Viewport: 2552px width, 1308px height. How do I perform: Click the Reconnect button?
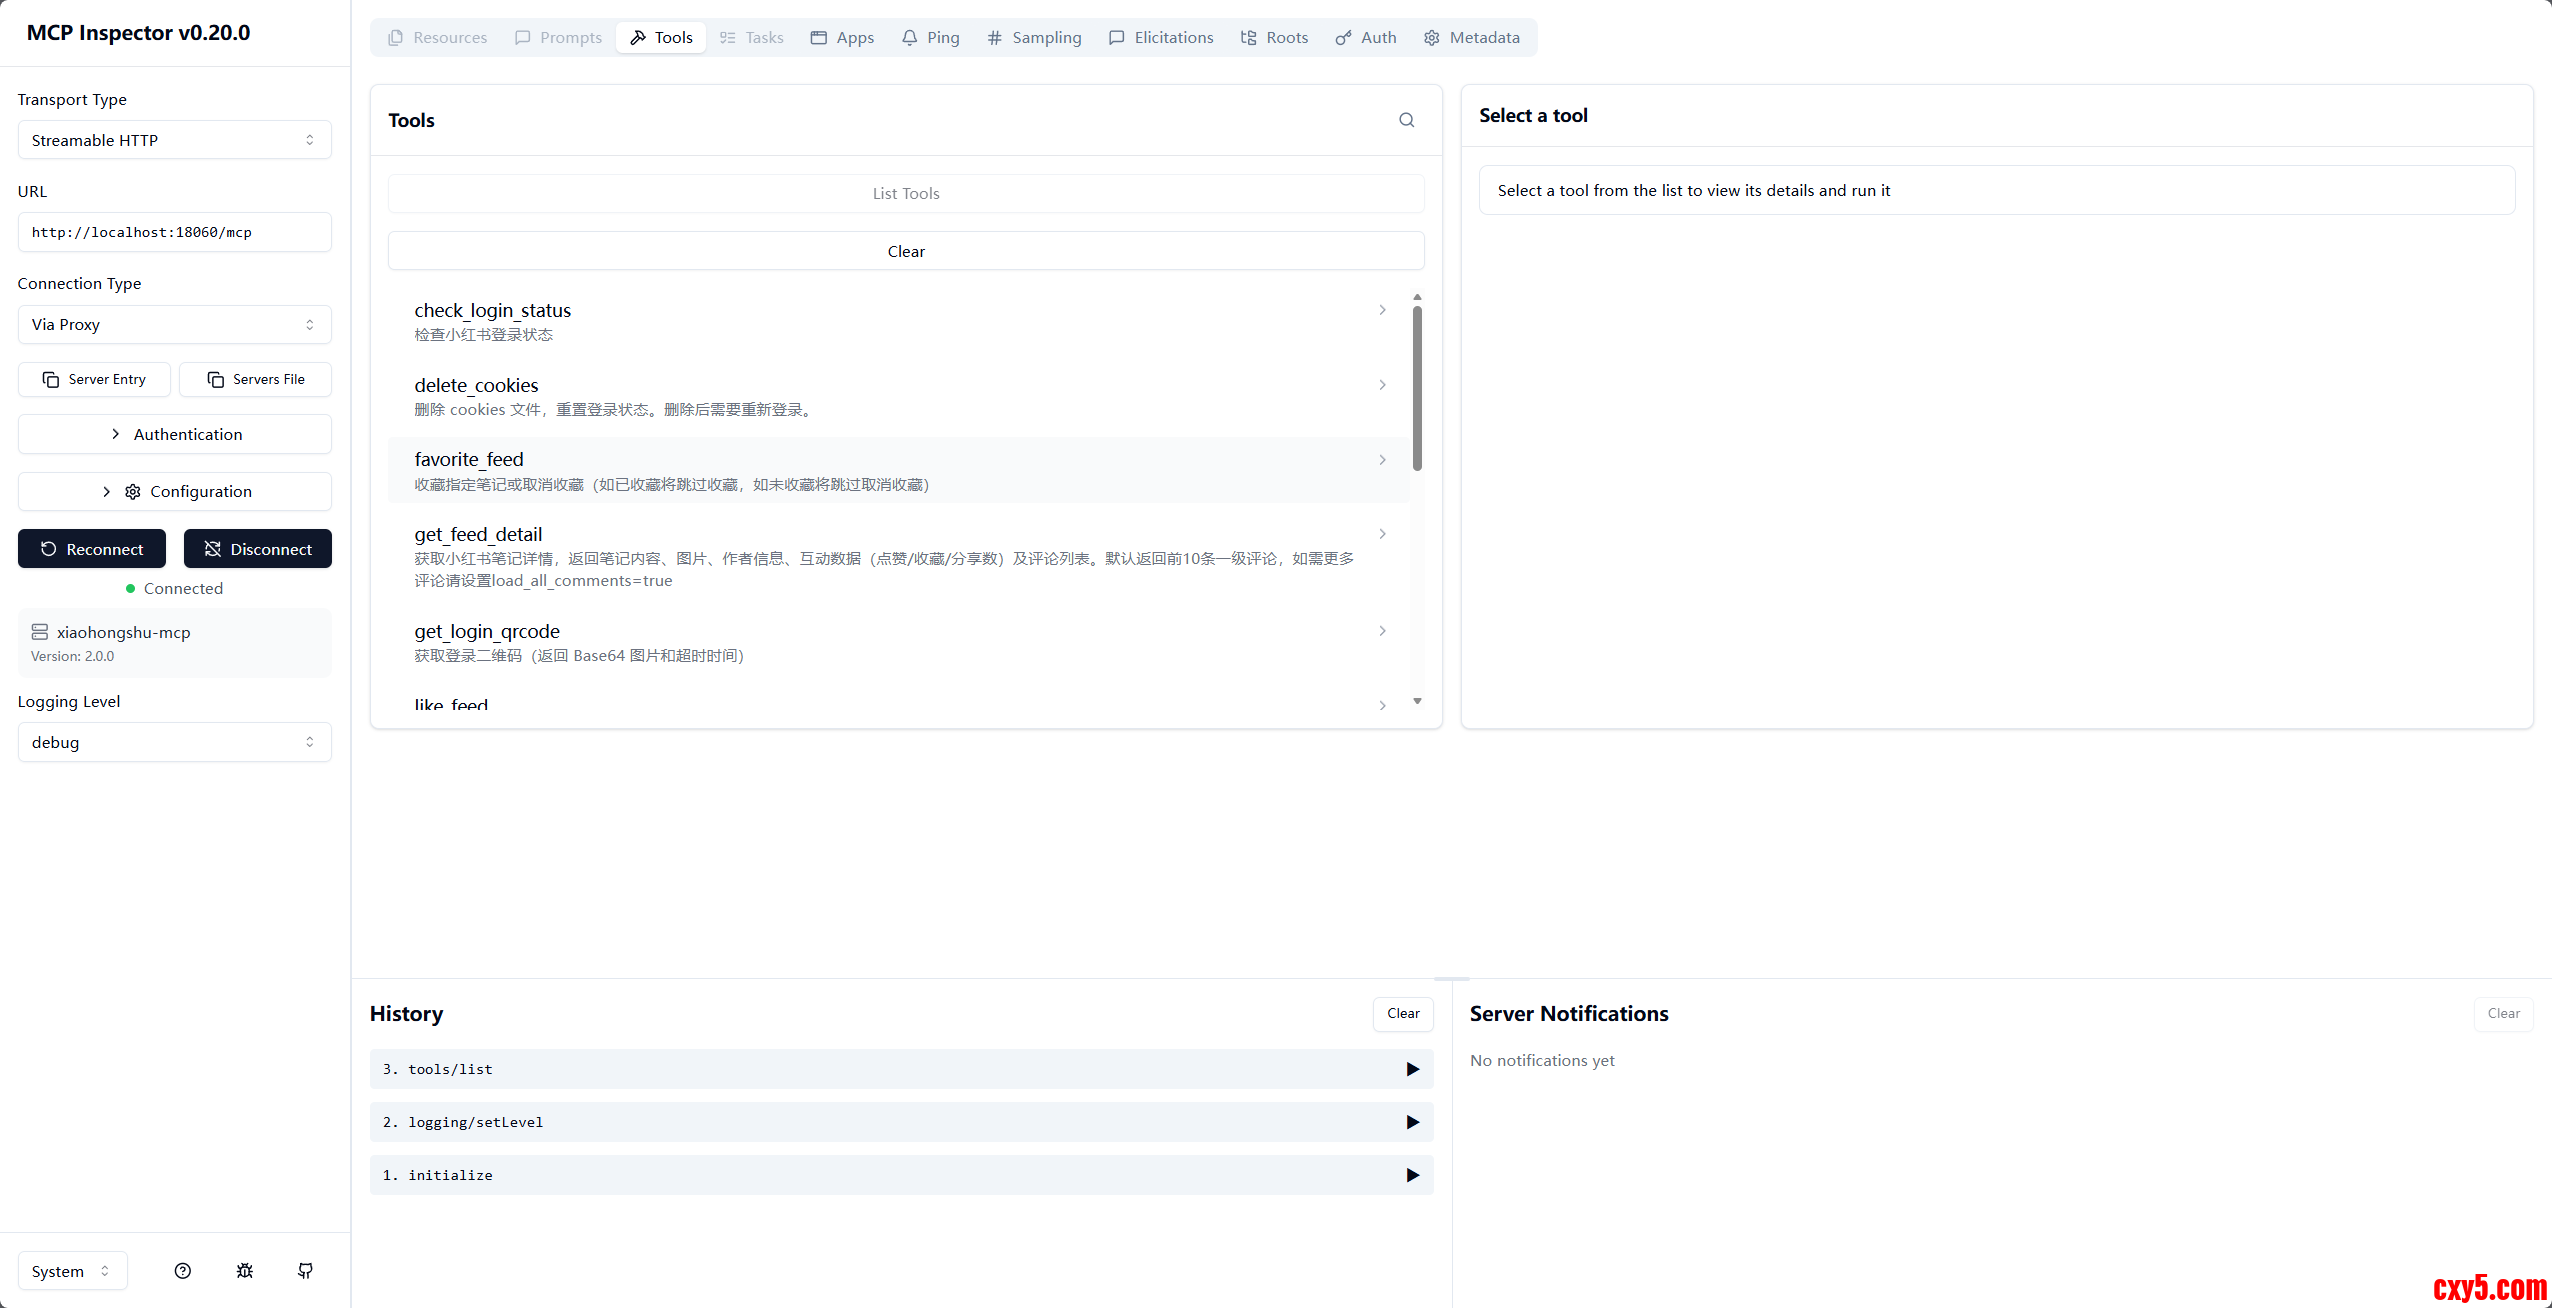pyautogui.click(x=92, y=549)
